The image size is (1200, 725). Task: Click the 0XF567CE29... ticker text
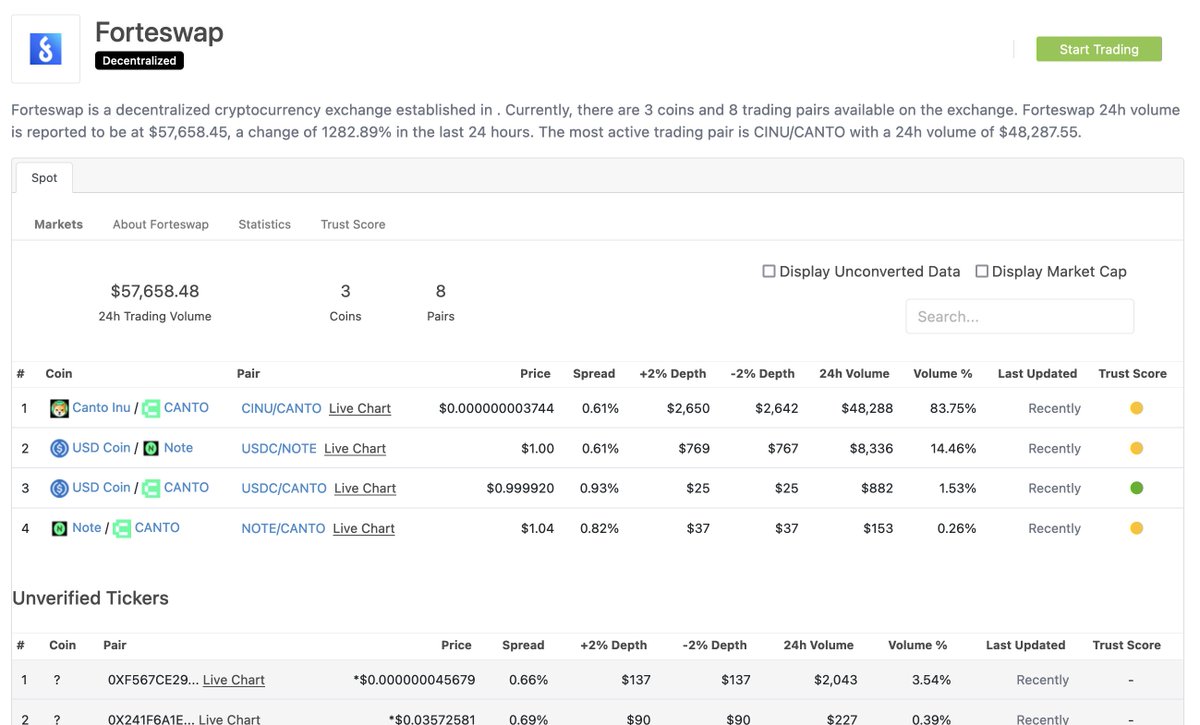click(x=153, y=680)
